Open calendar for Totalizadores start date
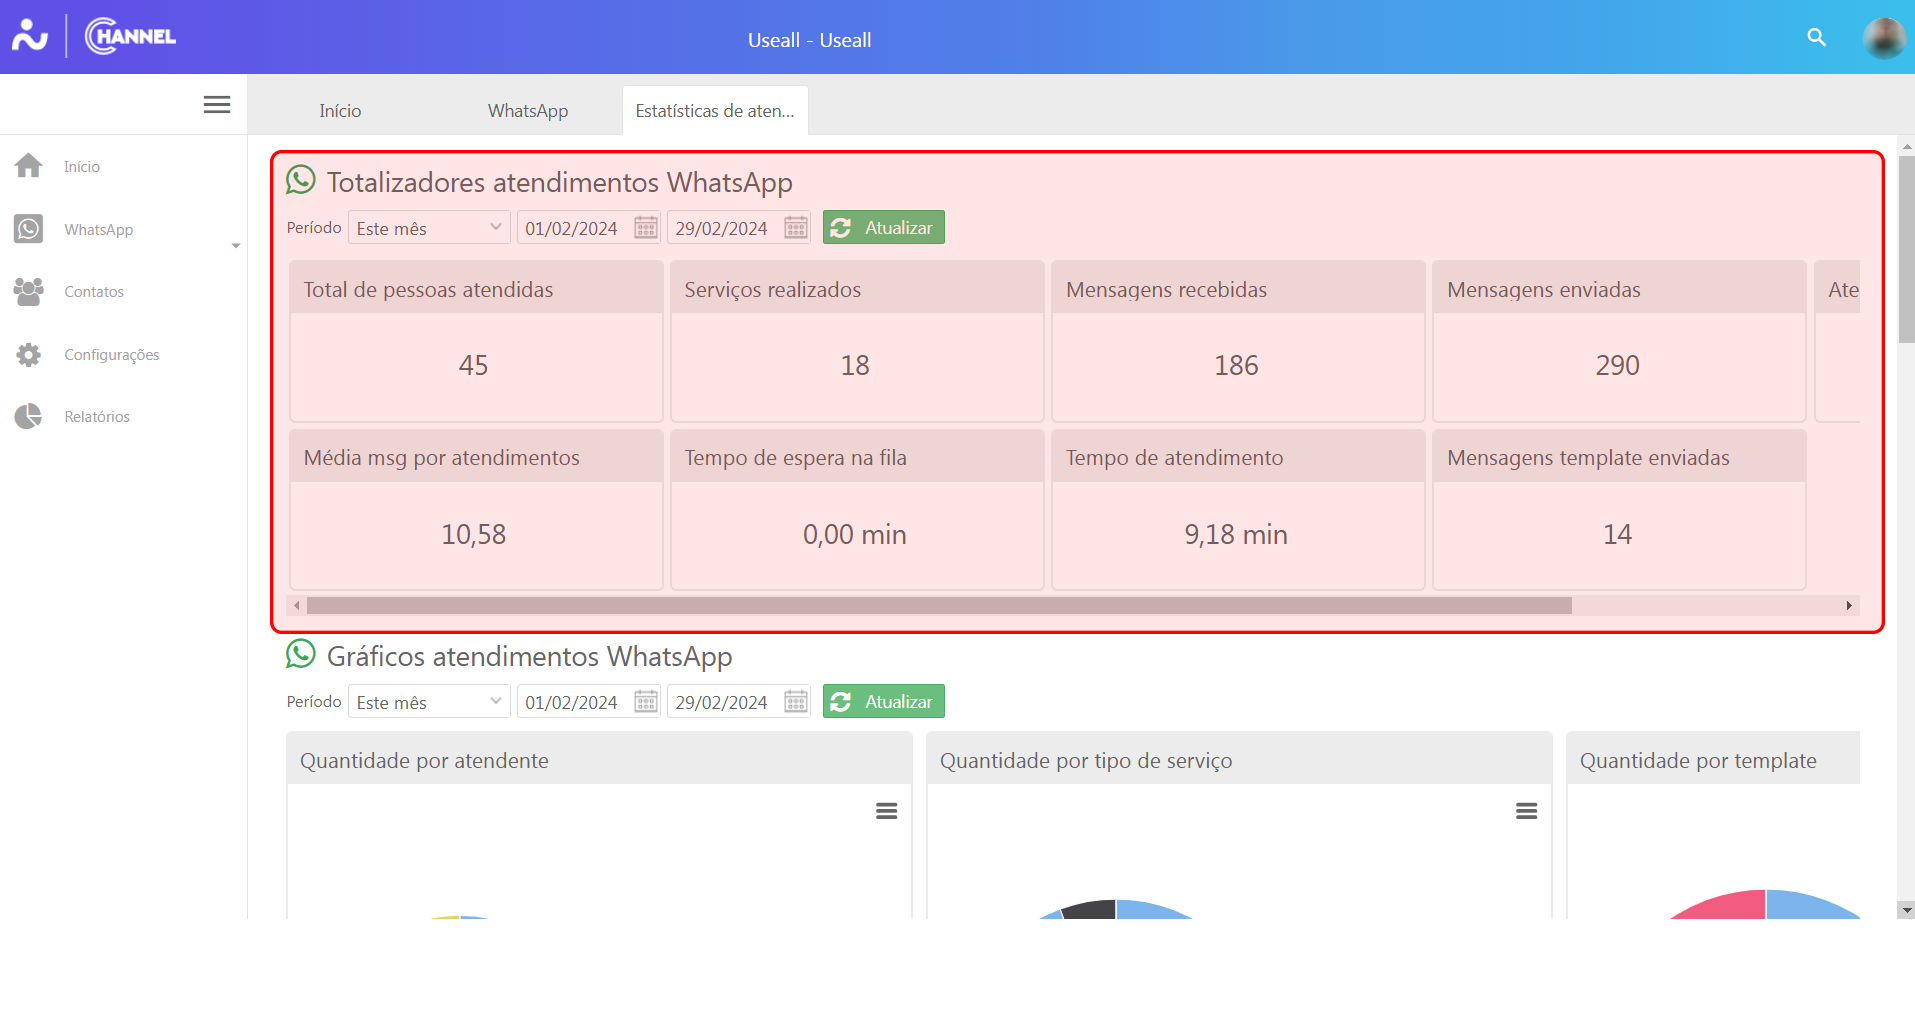 coord(646,228)
